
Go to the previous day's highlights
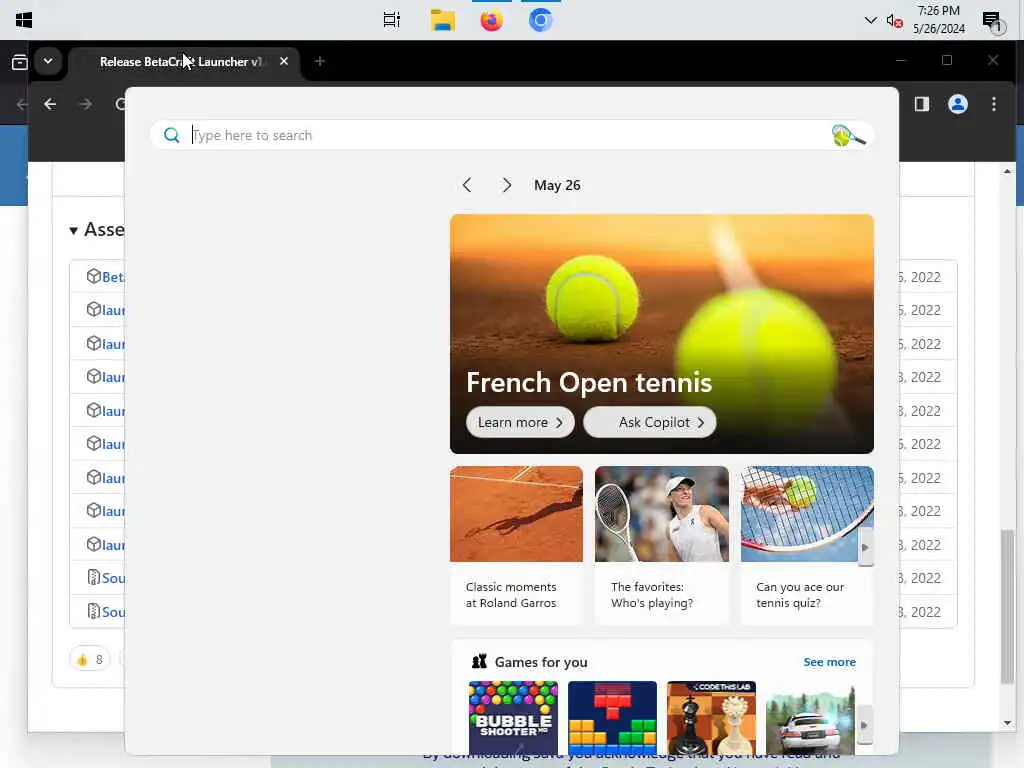click(467, 185)
